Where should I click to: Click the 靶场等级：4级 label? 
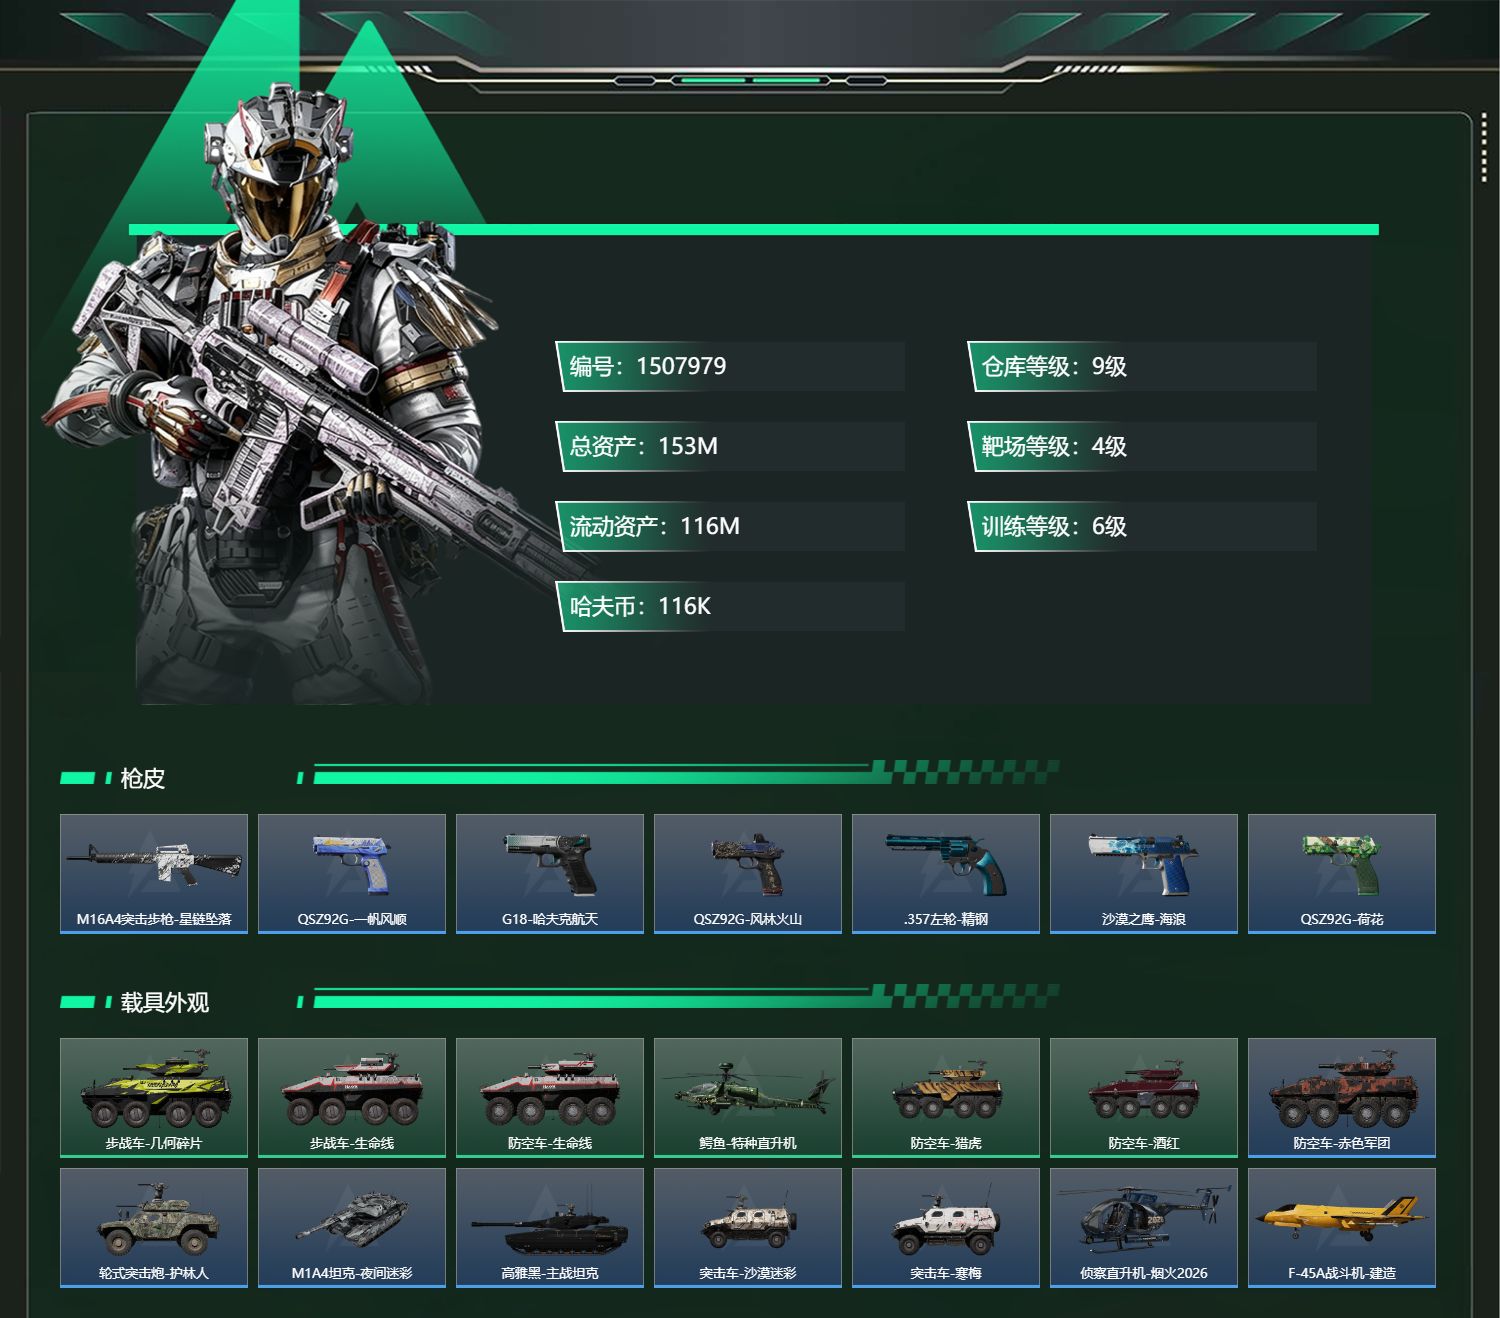click(x=1142, y=446)
